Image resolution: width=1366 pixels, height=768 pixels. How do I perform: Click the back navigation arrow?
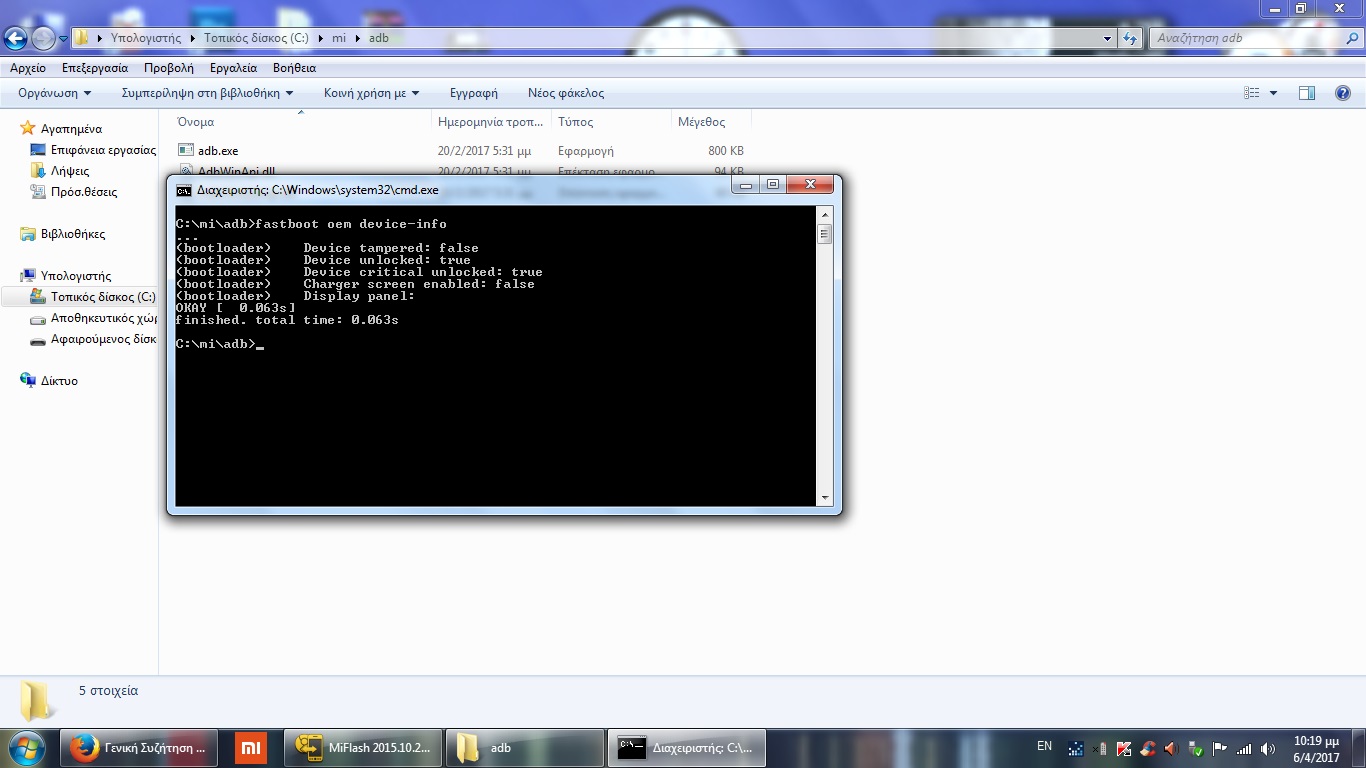tap(16, 39)
